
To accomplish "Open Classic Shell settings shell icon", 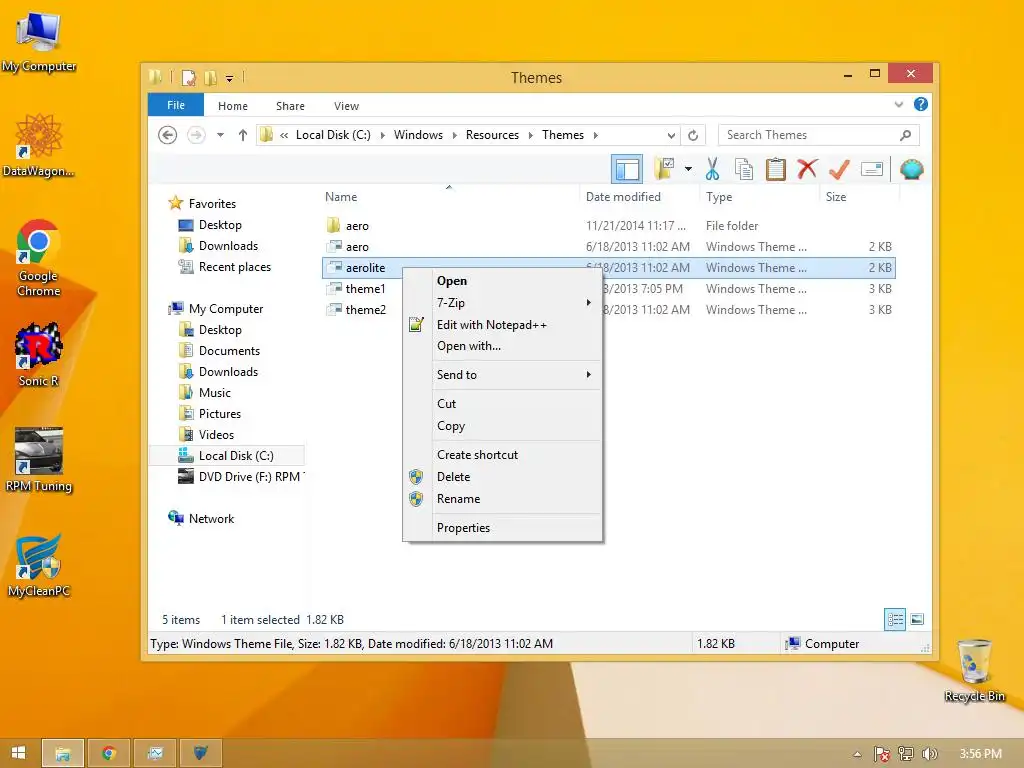I will [x=912, y=169].
